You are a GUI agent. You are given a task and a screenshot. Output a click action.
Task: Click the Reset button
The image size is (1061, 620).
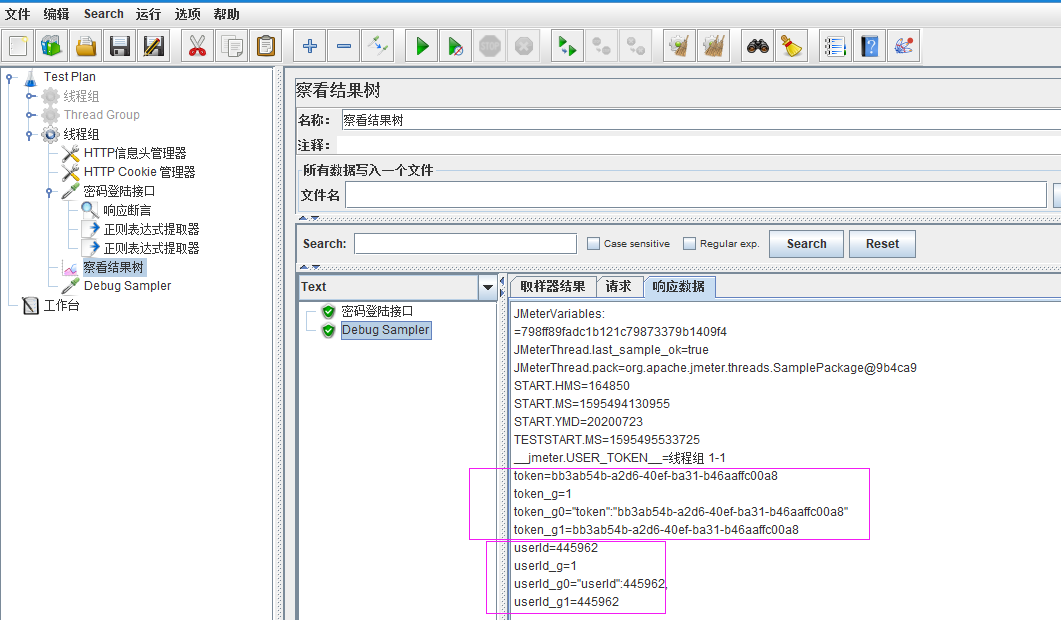882,244
